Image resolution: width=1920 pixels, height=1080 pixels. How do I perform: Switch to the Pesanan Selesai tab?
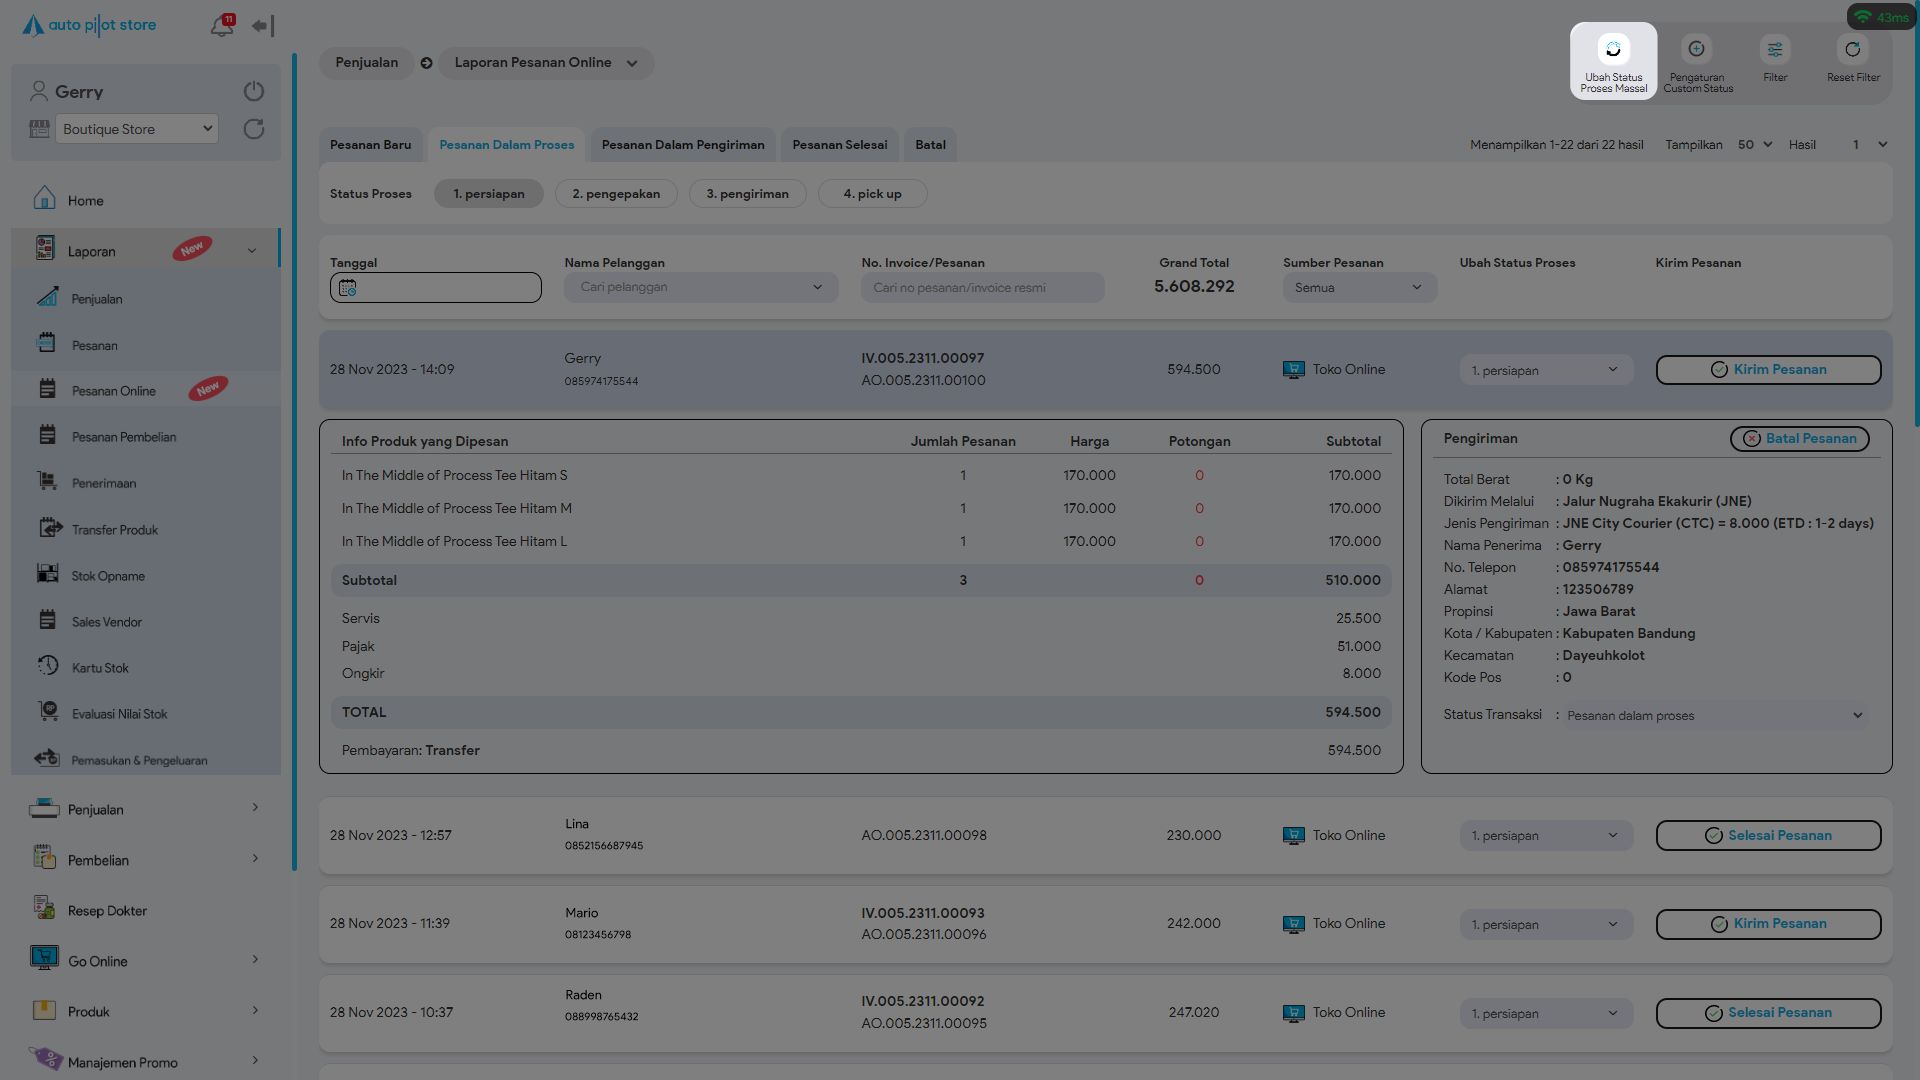pos(839,145)
